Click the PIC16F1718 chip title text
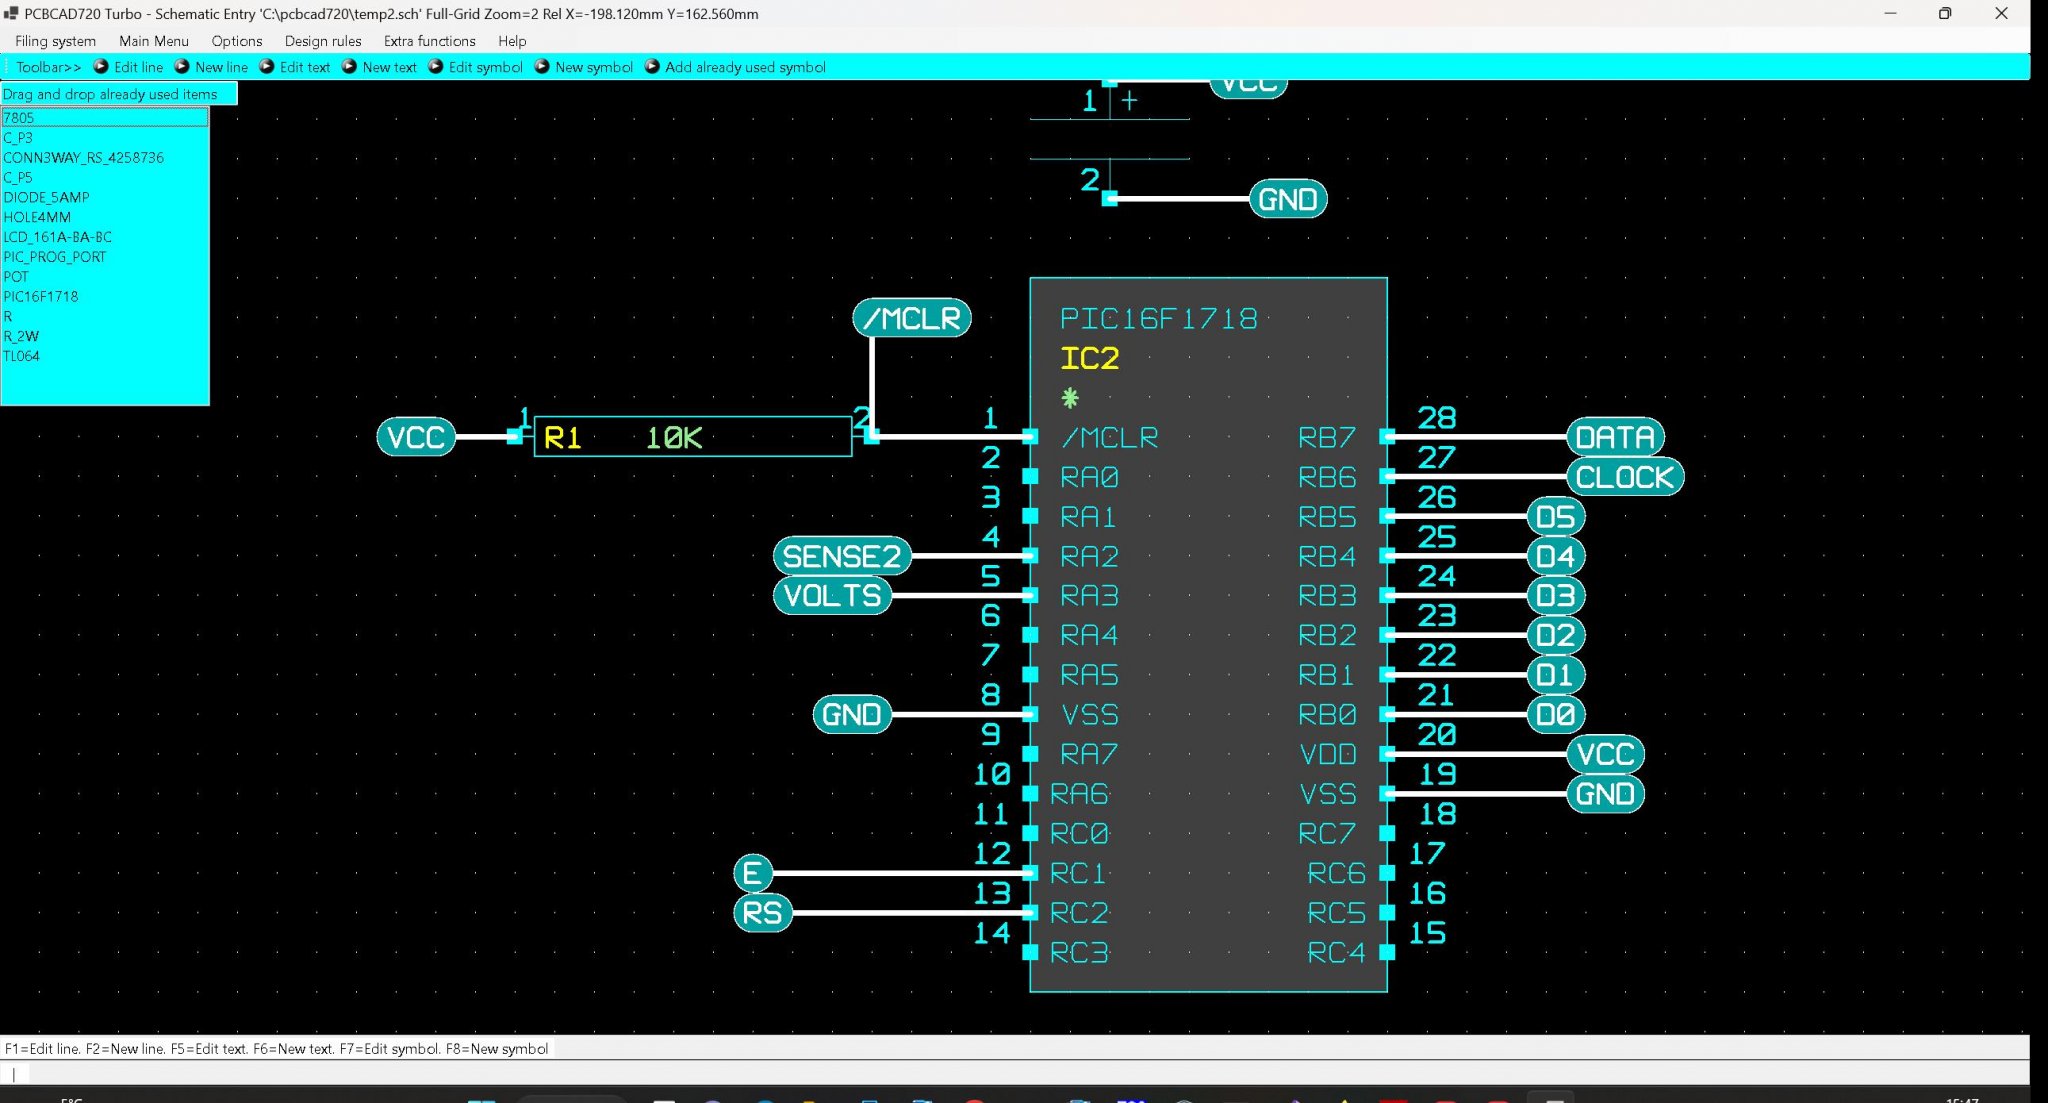 [x=1159, y=319]
